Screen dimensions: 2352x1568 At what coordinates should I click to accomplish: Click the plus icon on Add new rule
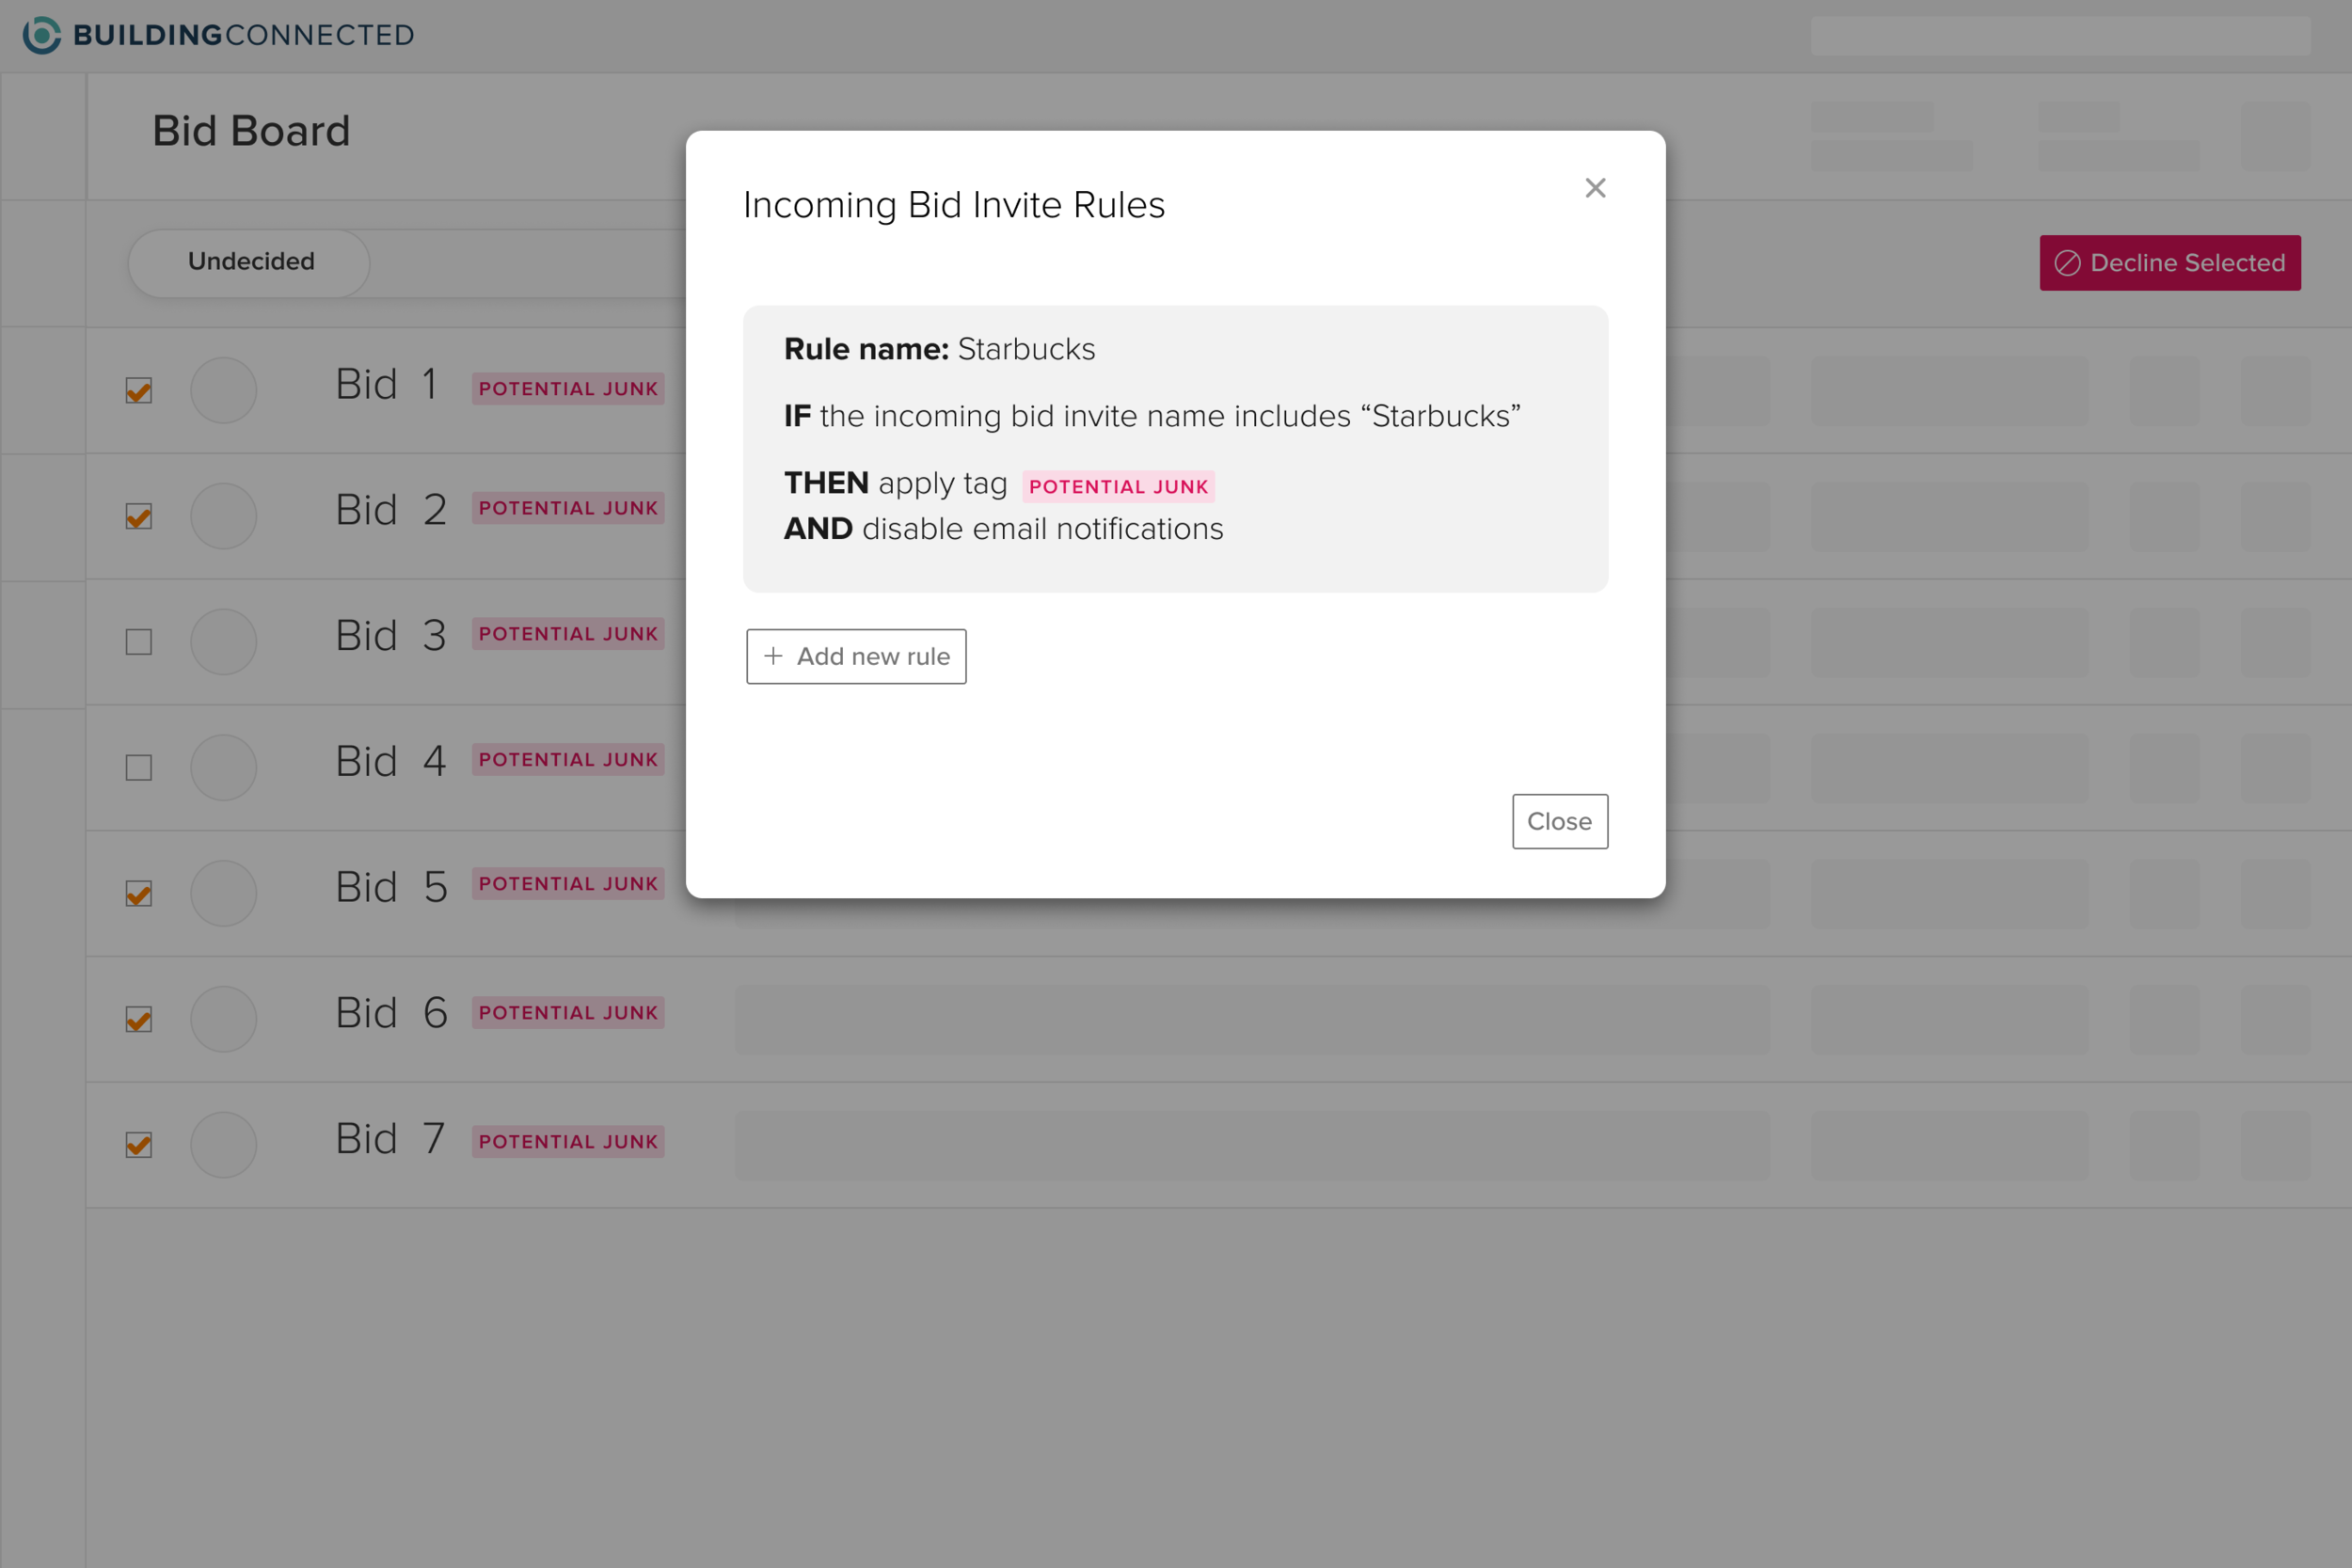click(773, 656)
